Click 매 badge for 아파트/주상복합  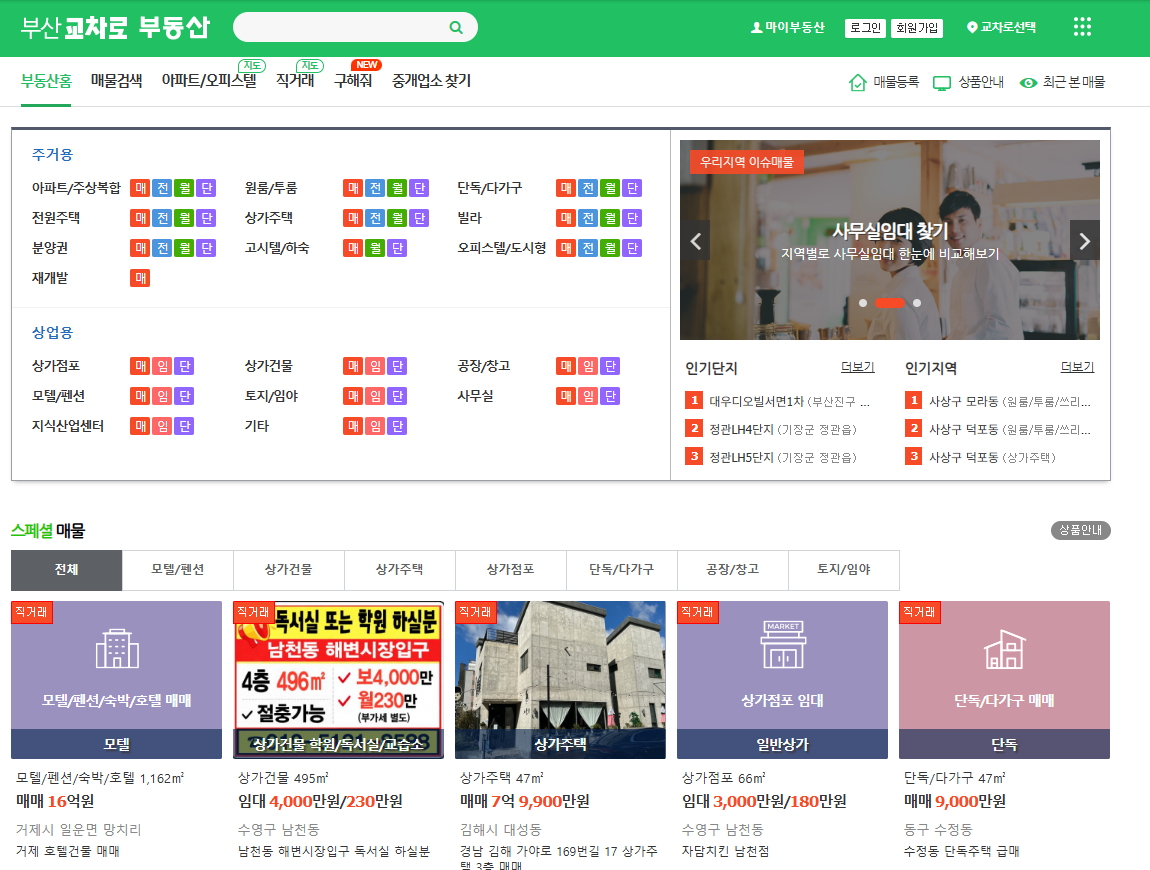coord(140,188)
